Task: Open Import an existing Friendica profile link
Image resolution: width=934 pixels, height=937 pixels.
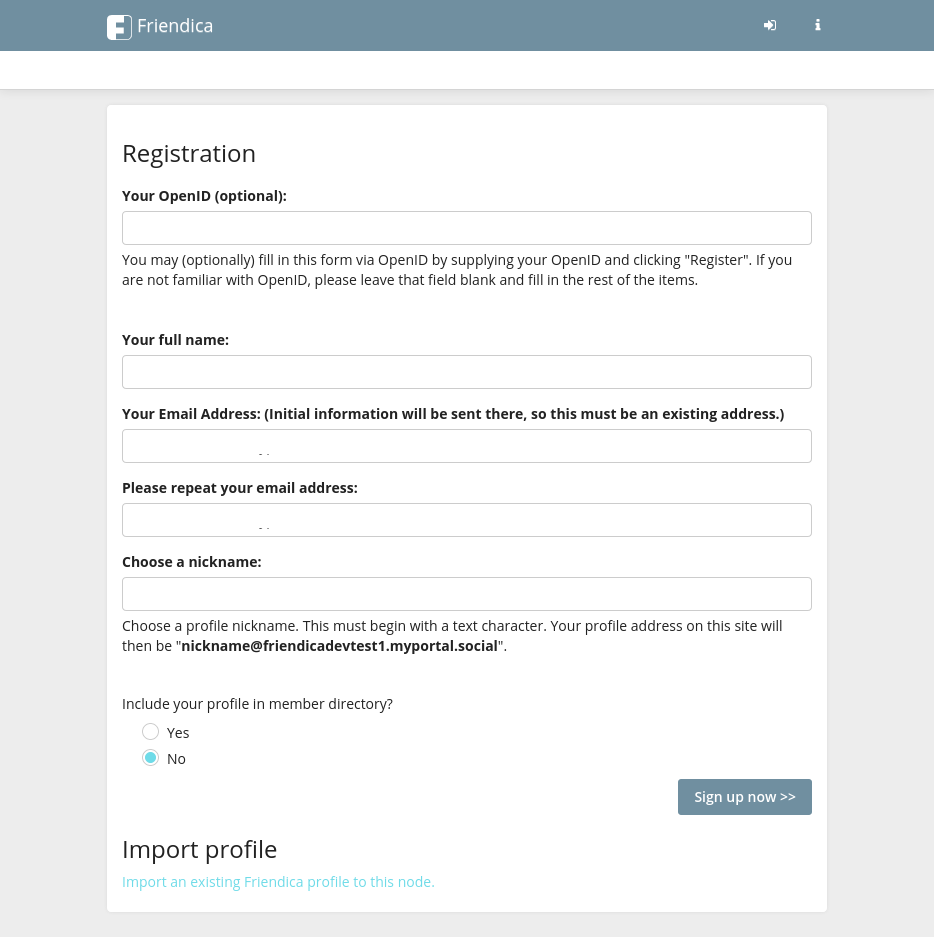Action: (x=278, y=882)
